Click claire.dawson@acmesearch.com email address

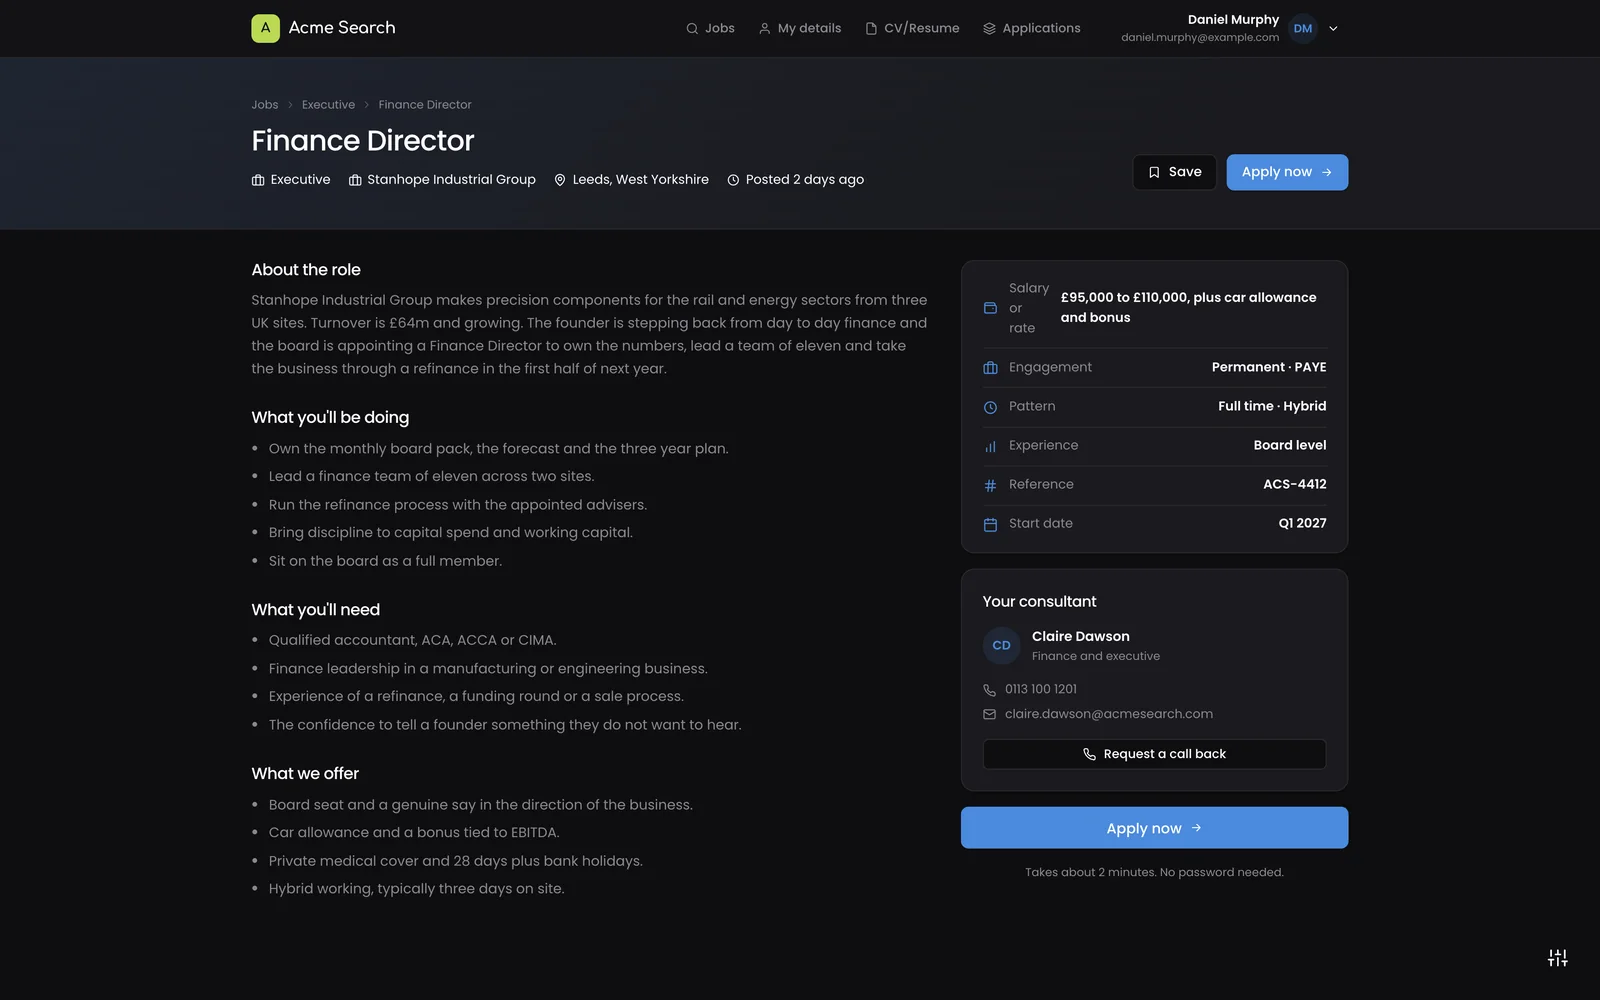[1109, 714]
